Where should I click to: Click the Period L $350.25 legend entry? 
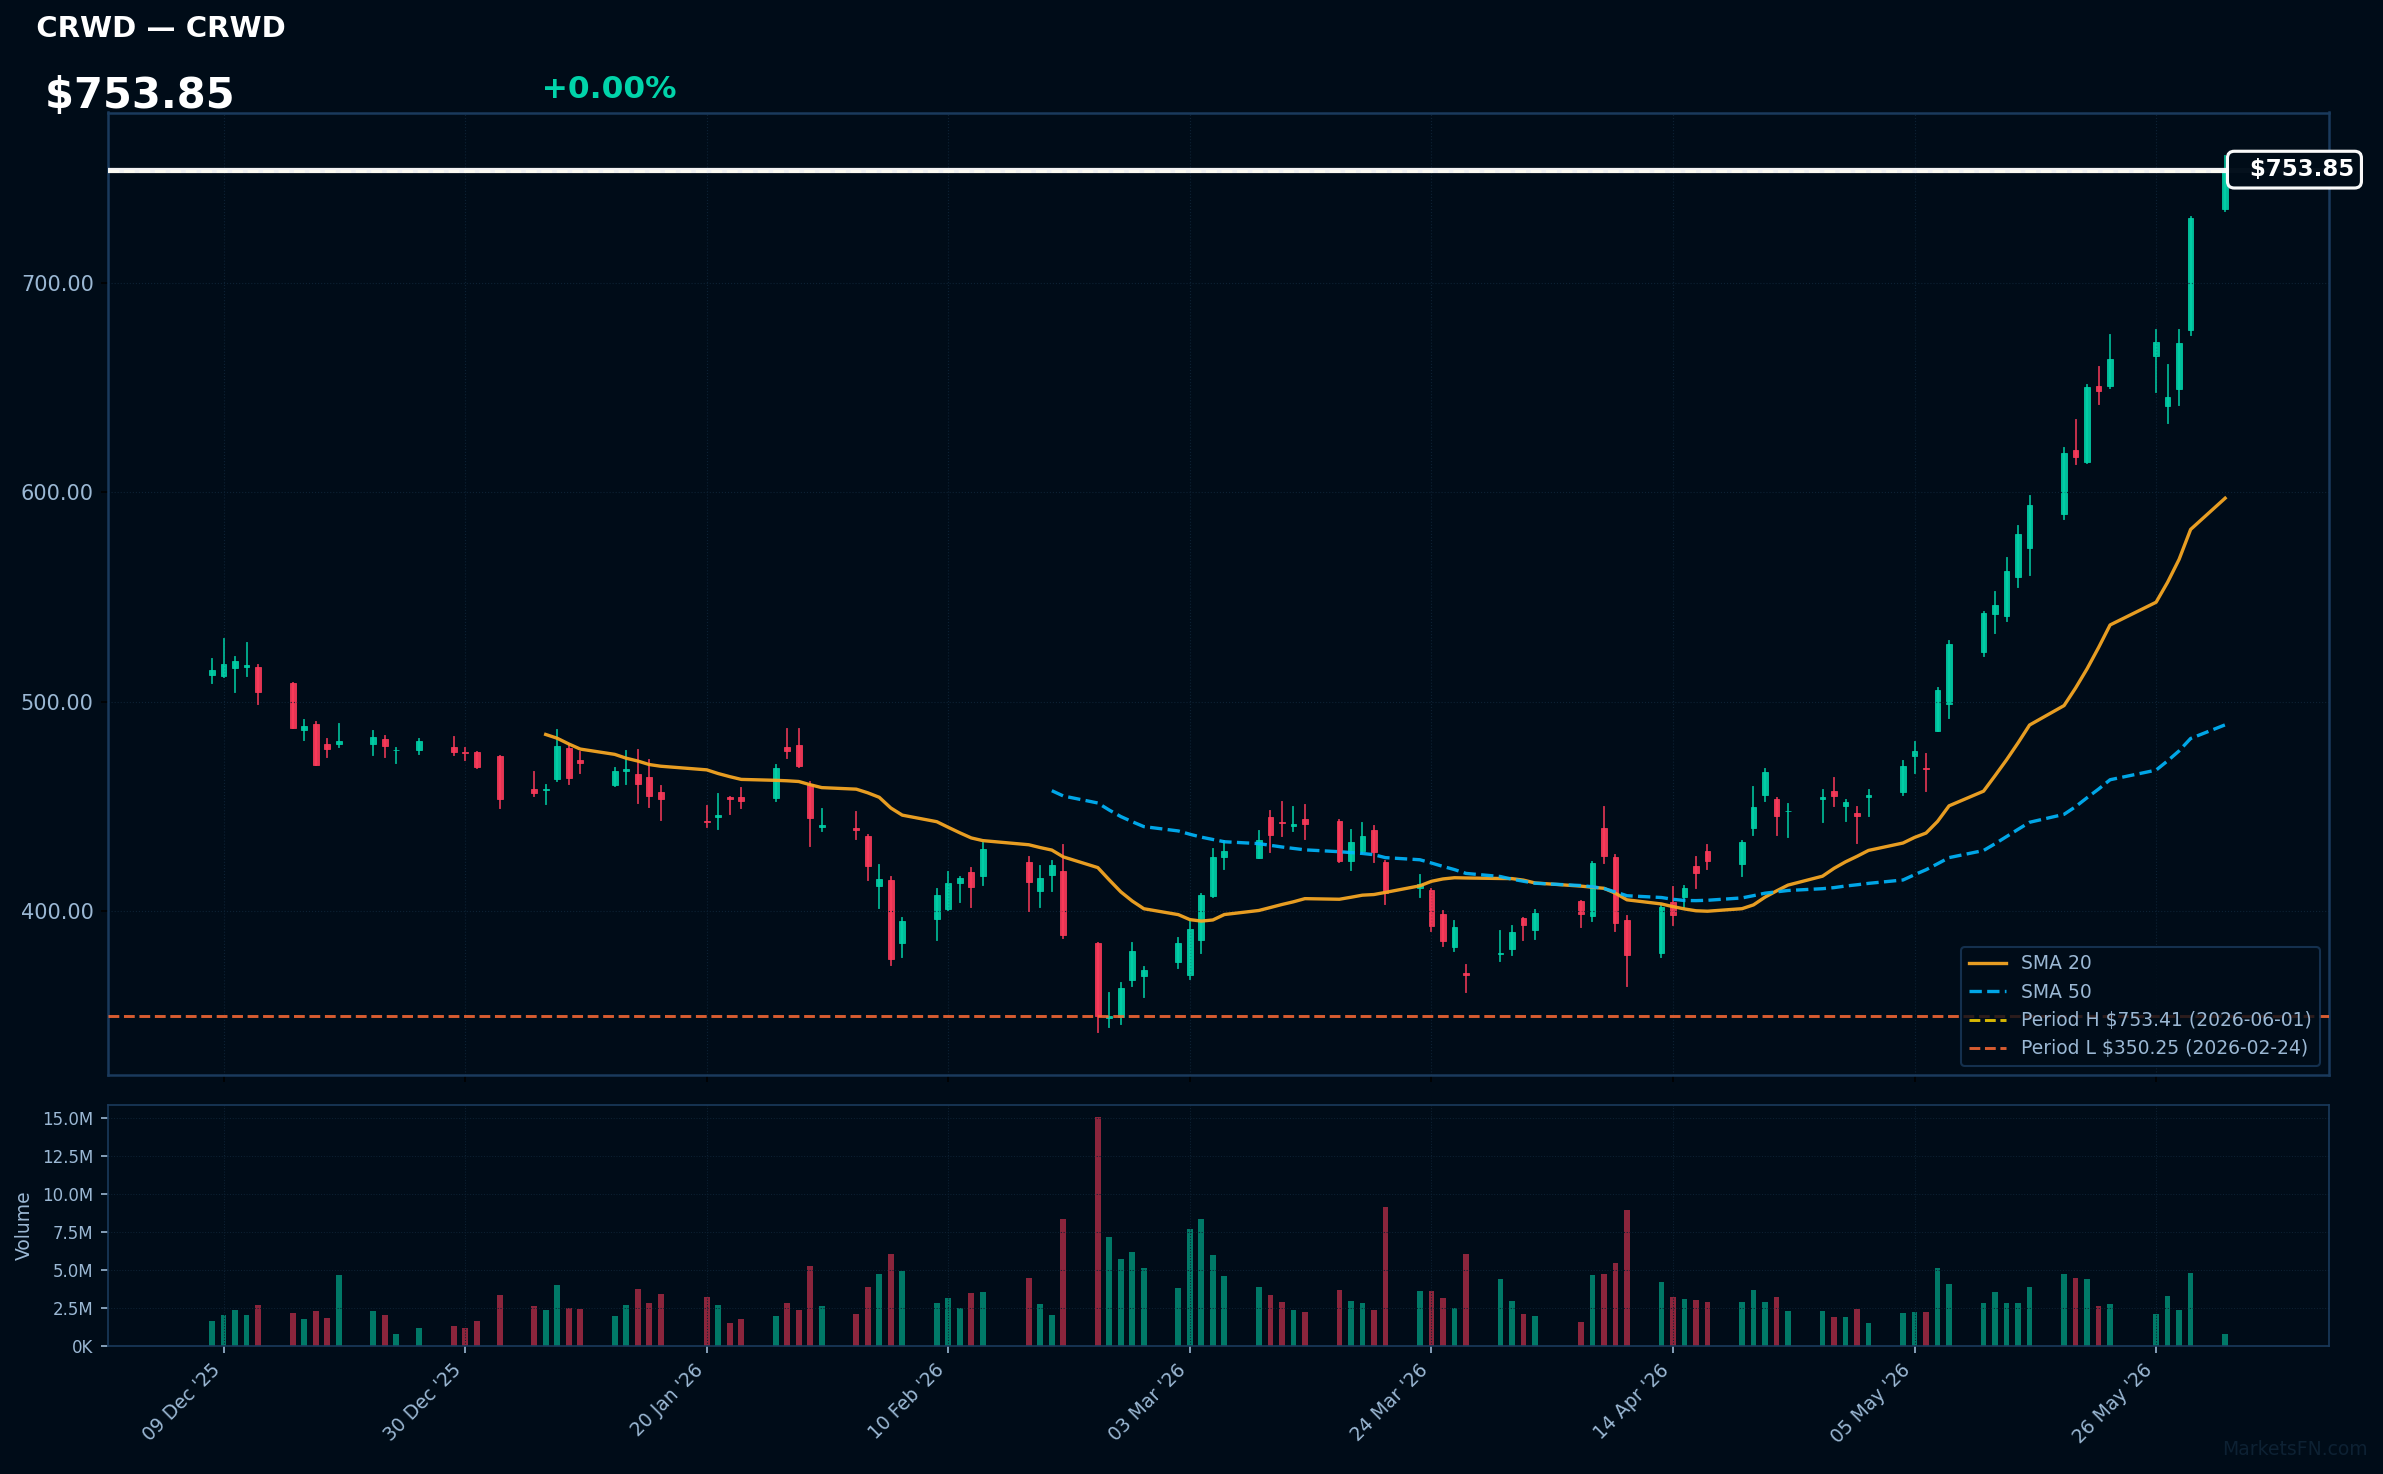pyautogui.click(x=2138, y=1048)
